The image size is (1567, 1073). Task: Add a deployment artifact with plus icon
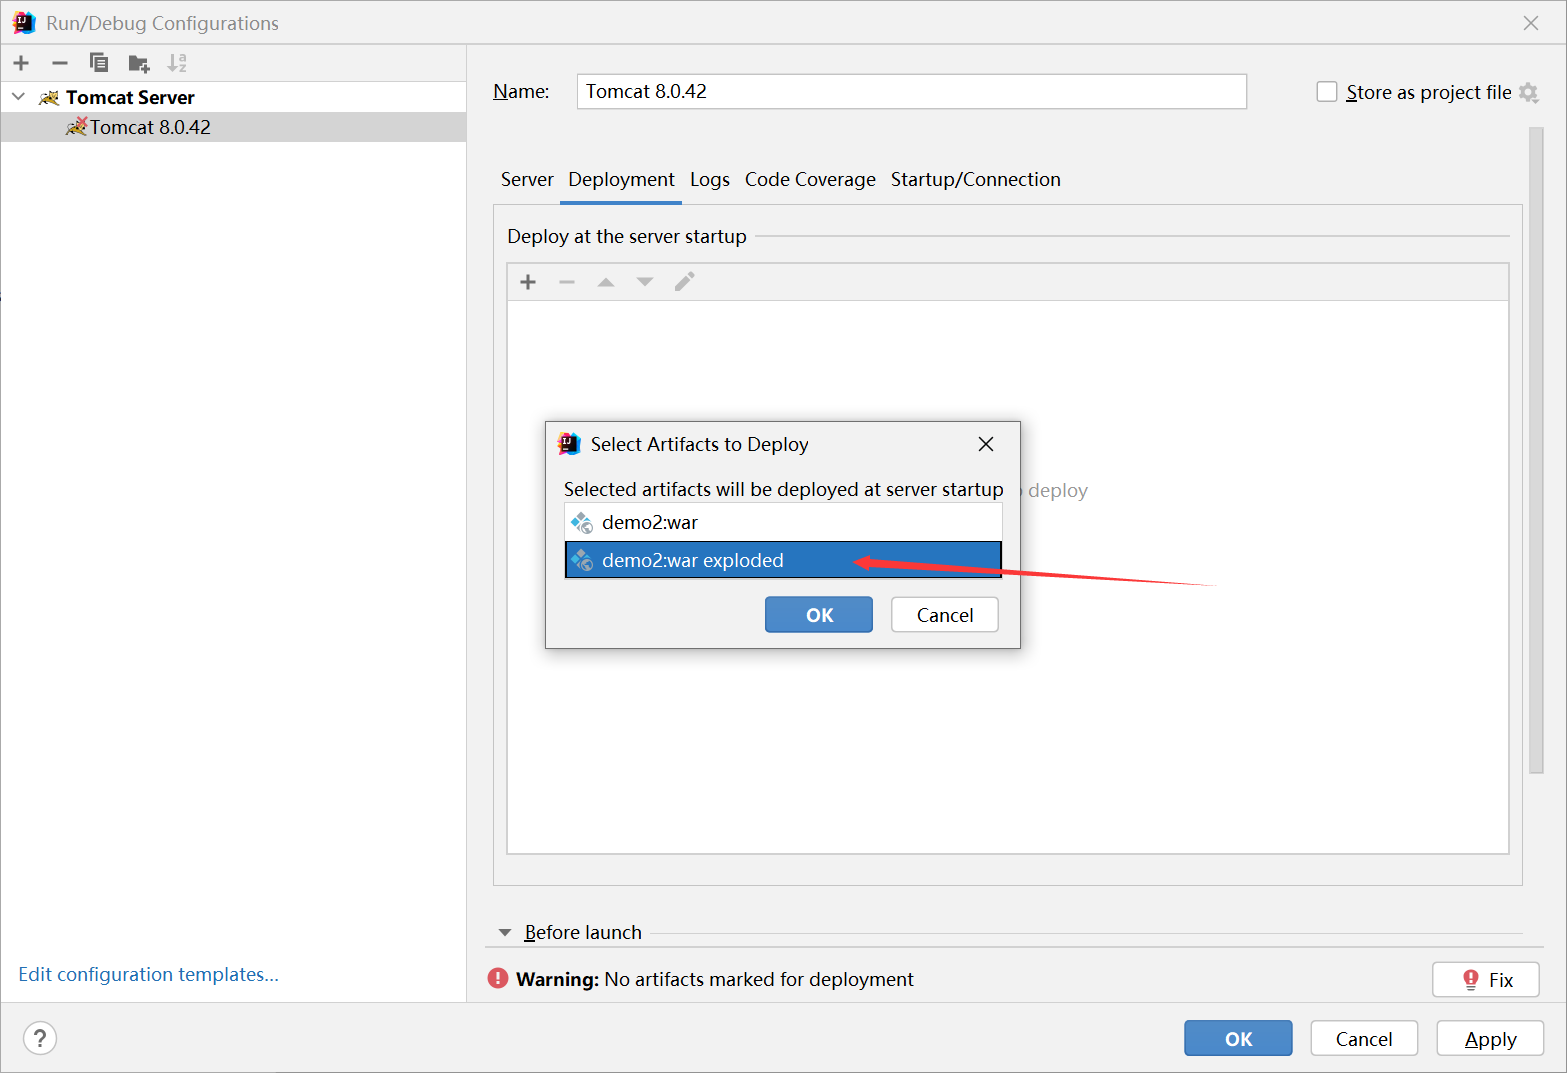(528, 282)
